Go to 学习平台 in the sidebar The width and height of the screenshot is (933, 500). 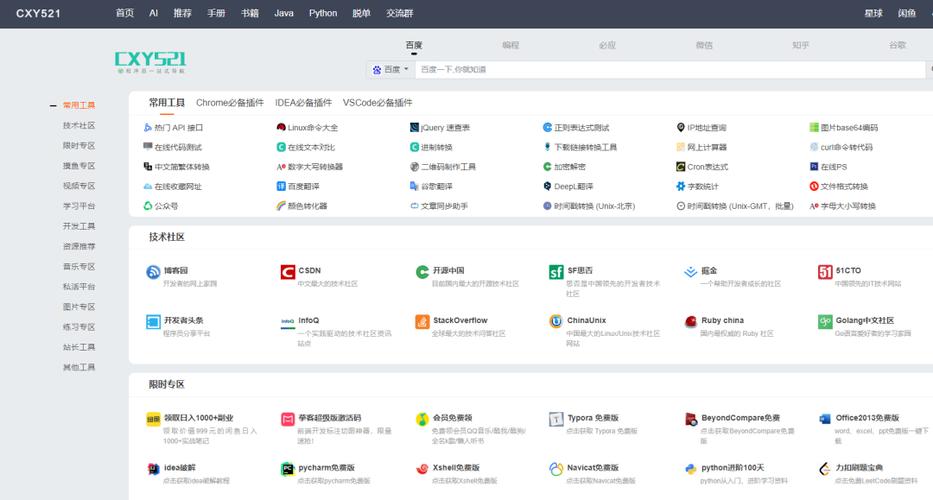[x=79, y=206]
